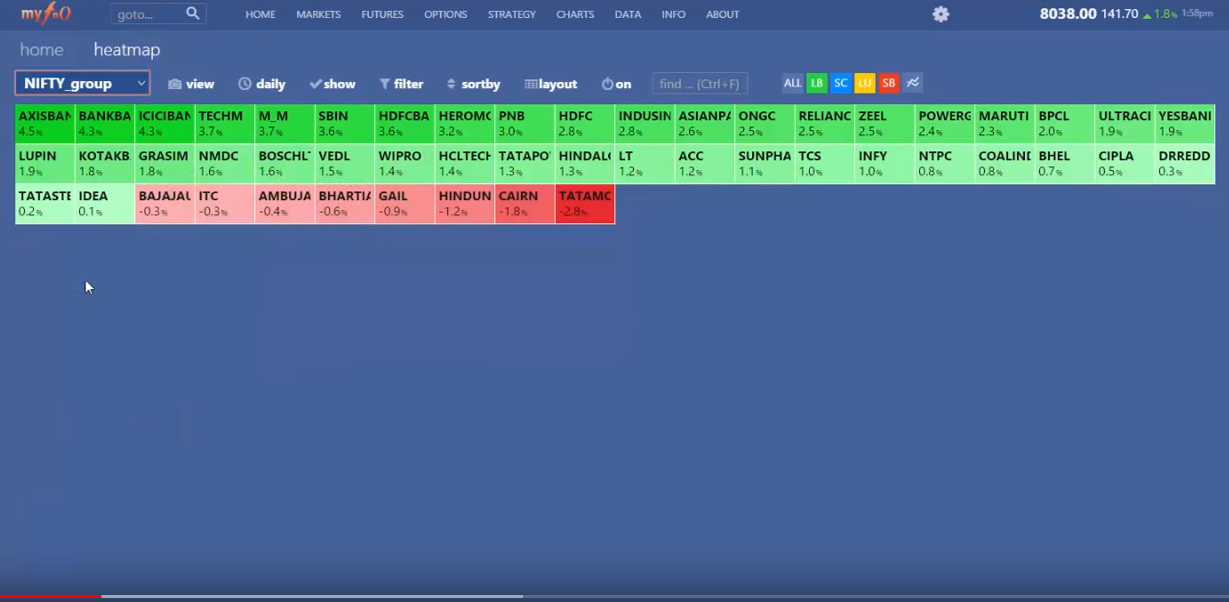Toggle the yellow LU filter

[864, 83]
